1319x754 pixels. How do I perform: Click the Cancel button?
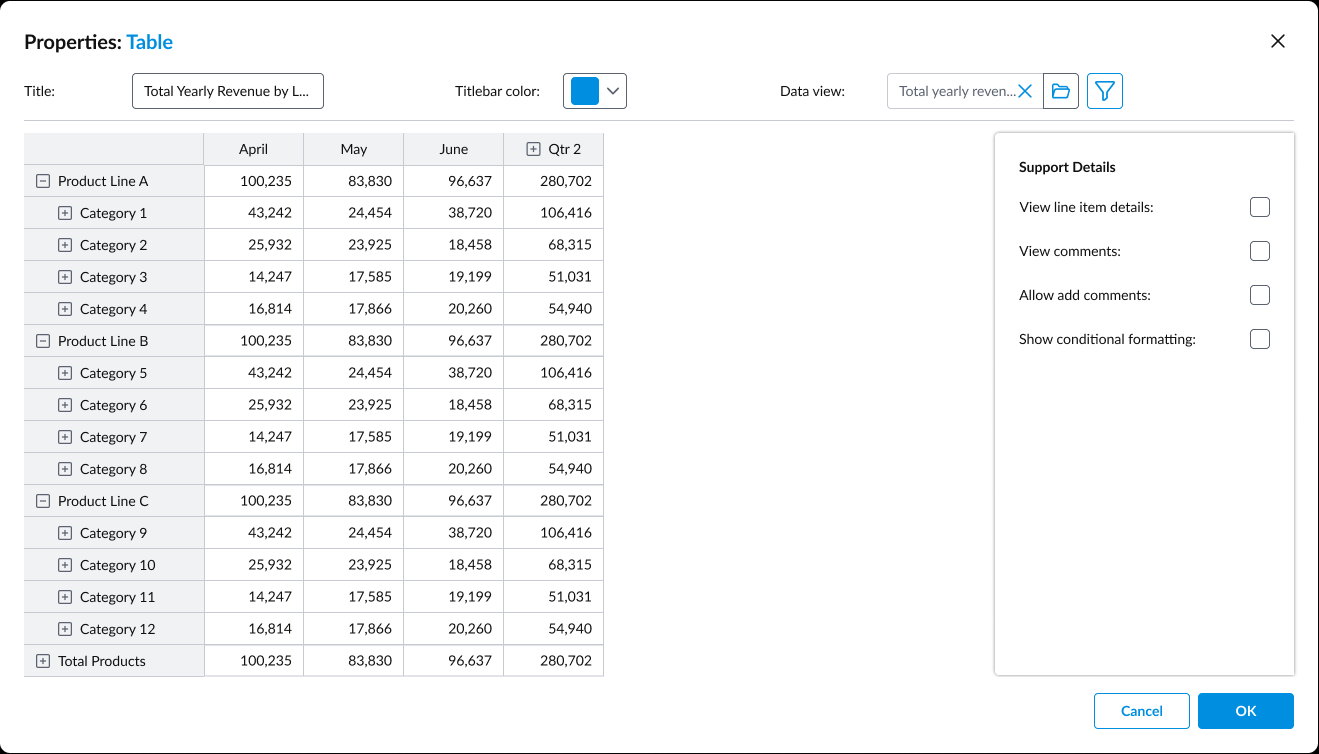coord(1141,711)
